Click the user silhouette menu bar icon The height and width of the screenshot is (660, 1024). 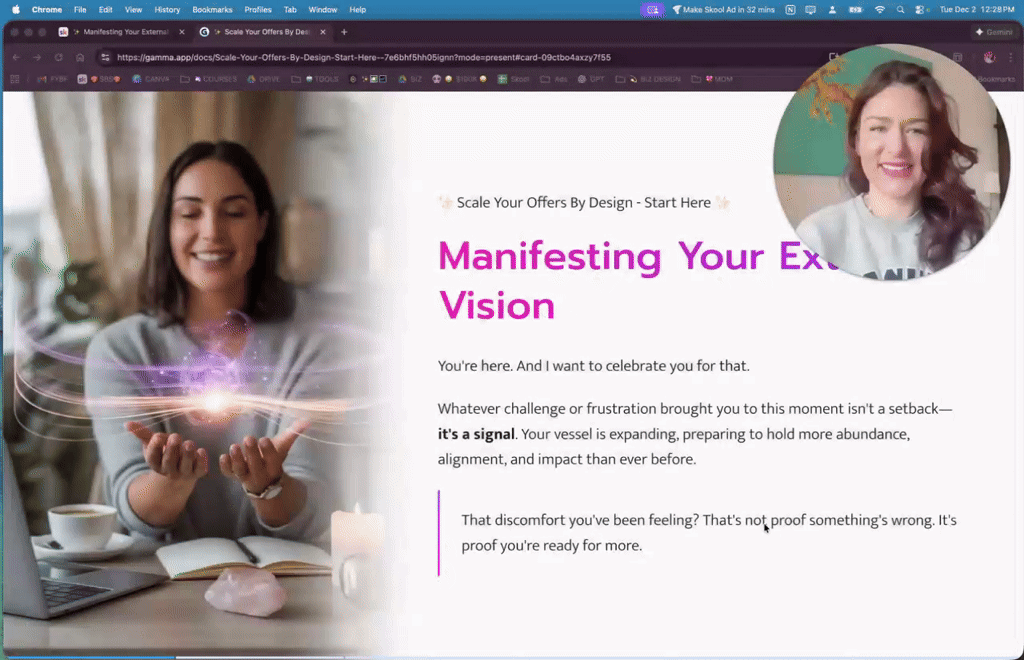(832, 10)
